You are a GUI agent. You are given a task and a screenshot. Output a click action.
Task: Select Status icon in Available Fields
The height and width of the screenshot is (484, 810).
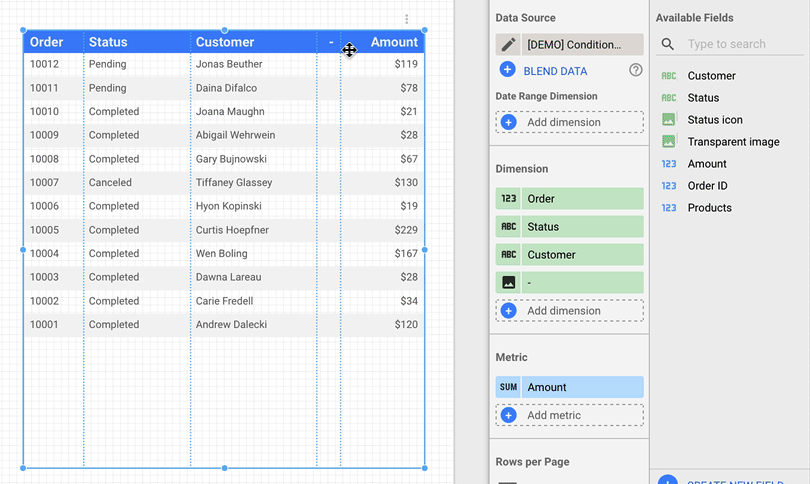(714, 119)
